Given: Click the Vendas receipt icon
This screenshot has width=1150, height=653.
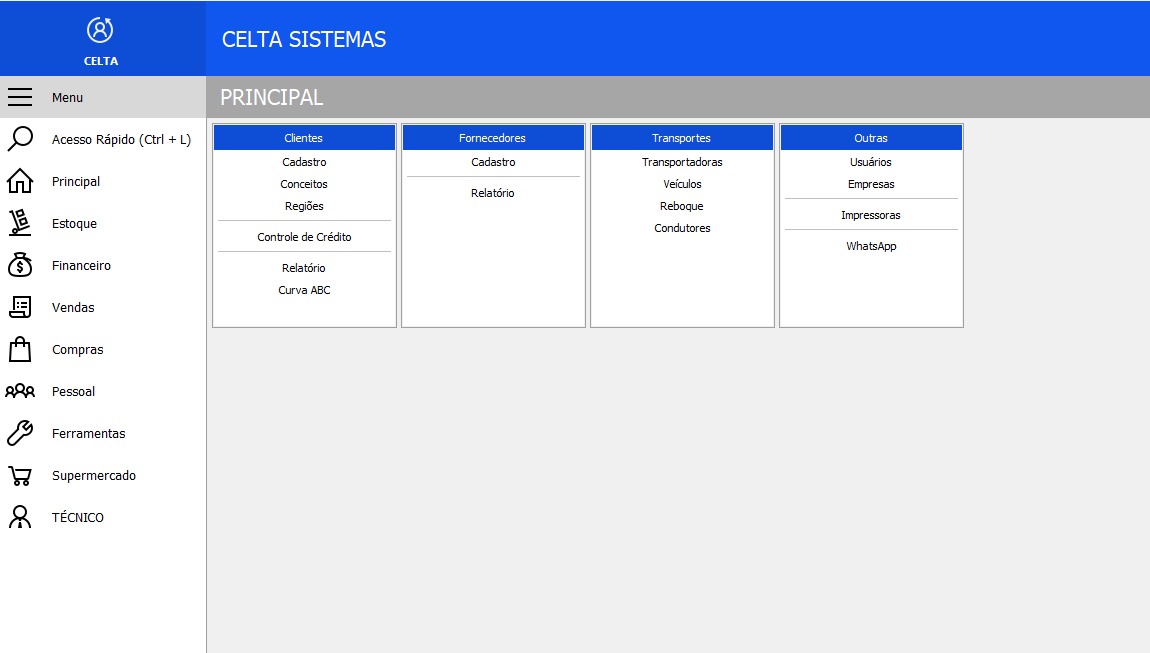Looking at the screenshot, I should pyautogui.click(x=20, y=307).
